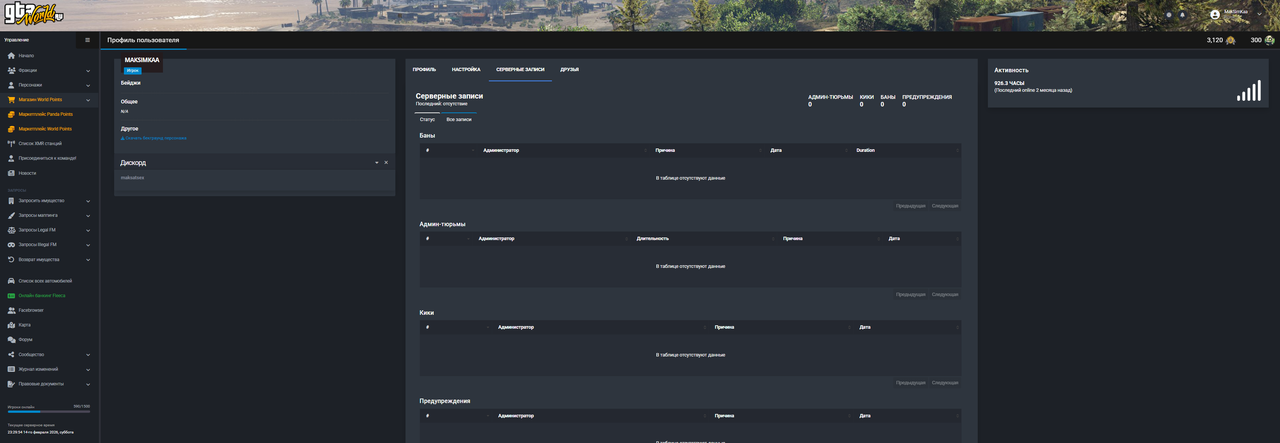Click Запросы Legal FM icon

pos(11,230)
